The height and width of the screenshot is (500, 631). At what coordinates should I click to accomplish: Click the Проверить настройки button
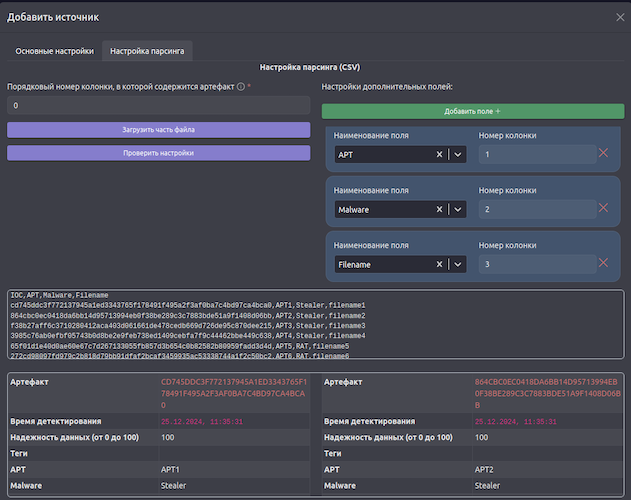click(x=159, y=153)
